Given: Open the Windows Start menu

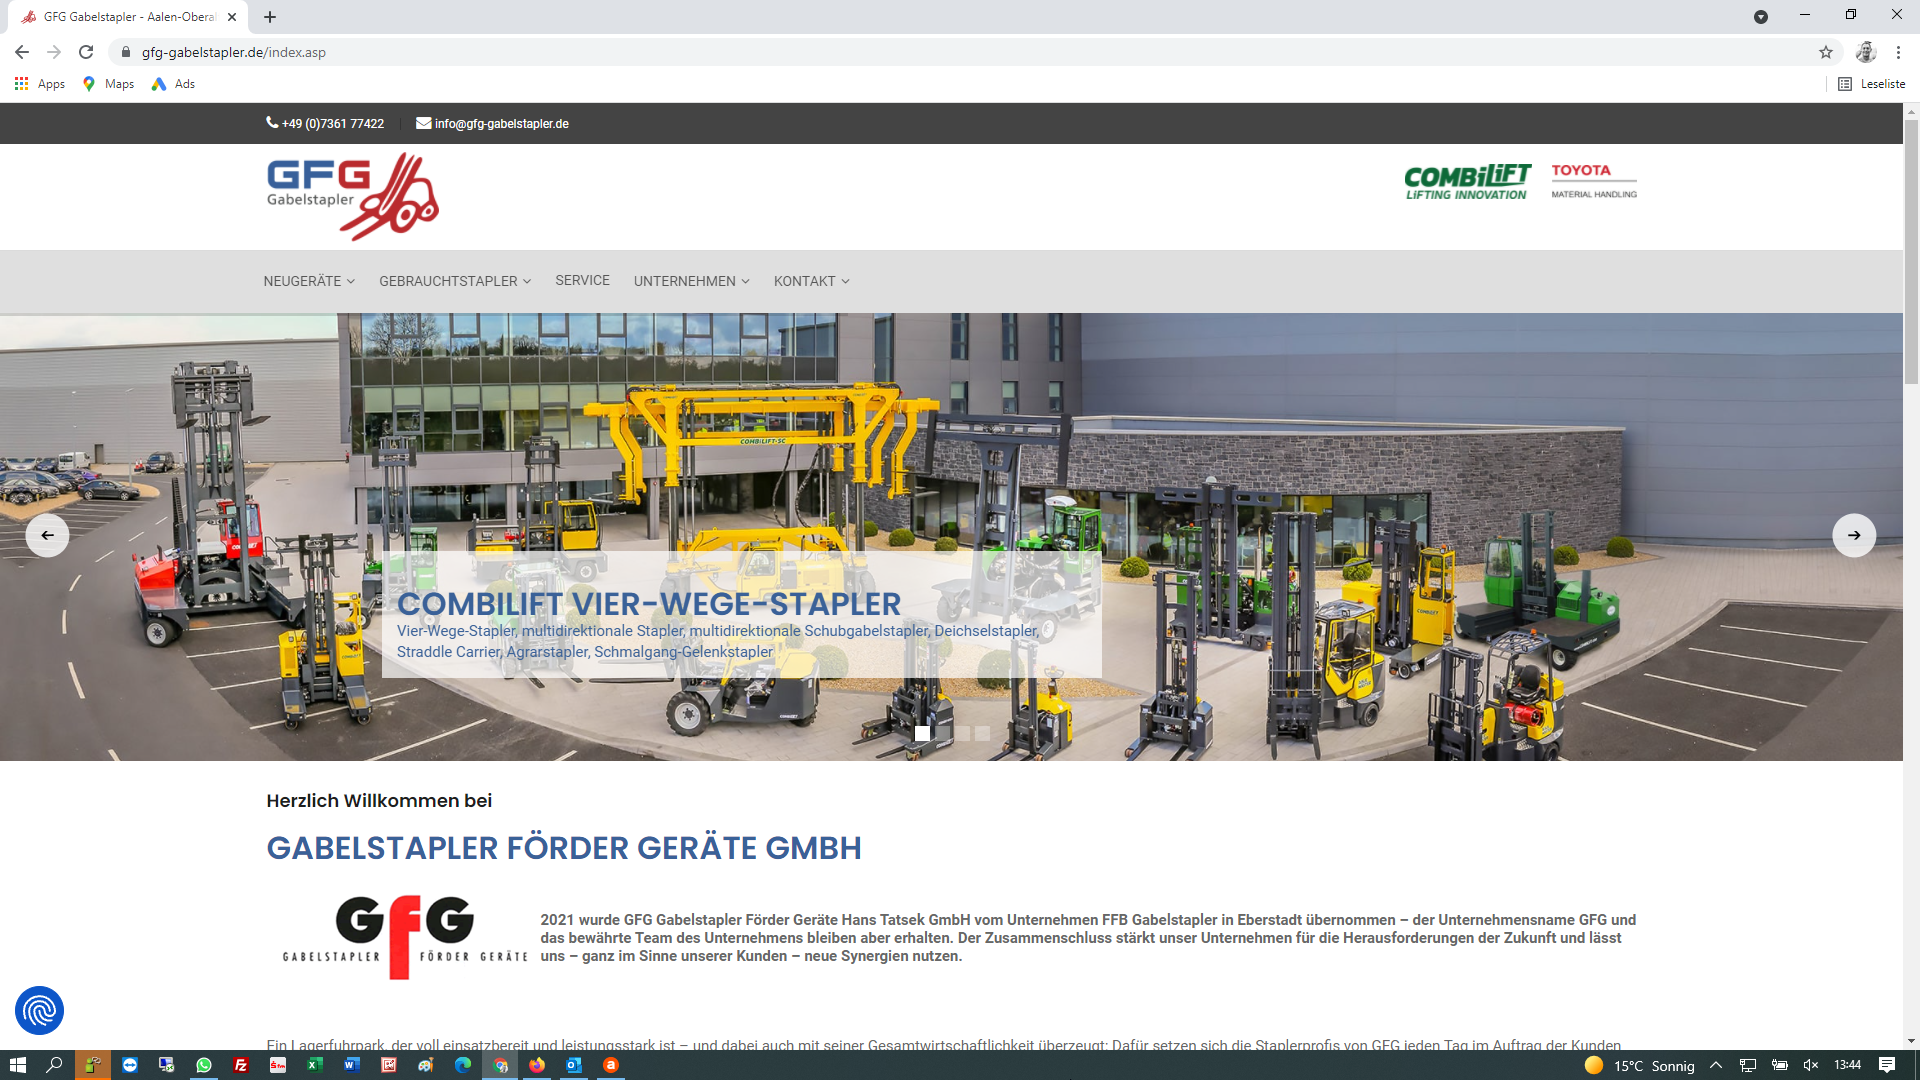Looking at the screenshot, I should click(17, 1065).
